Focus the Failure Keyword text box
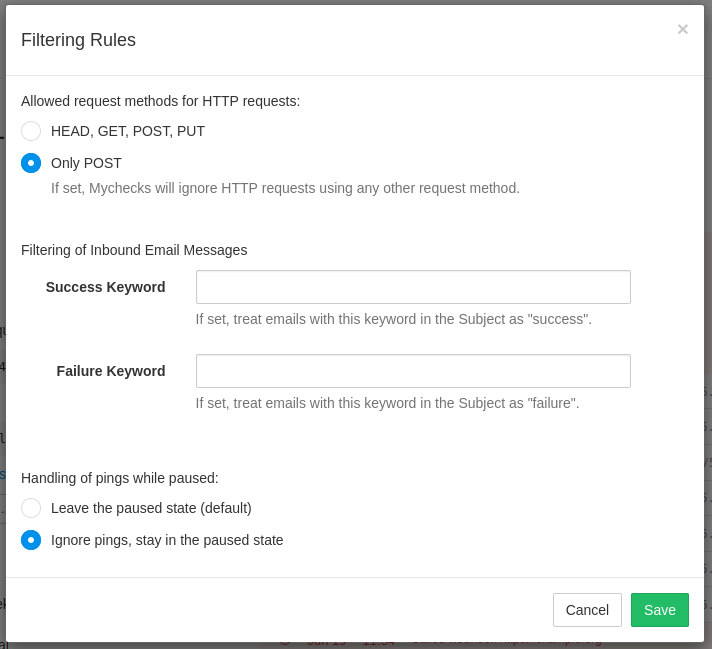712x649 pixels. coord(413,371)
